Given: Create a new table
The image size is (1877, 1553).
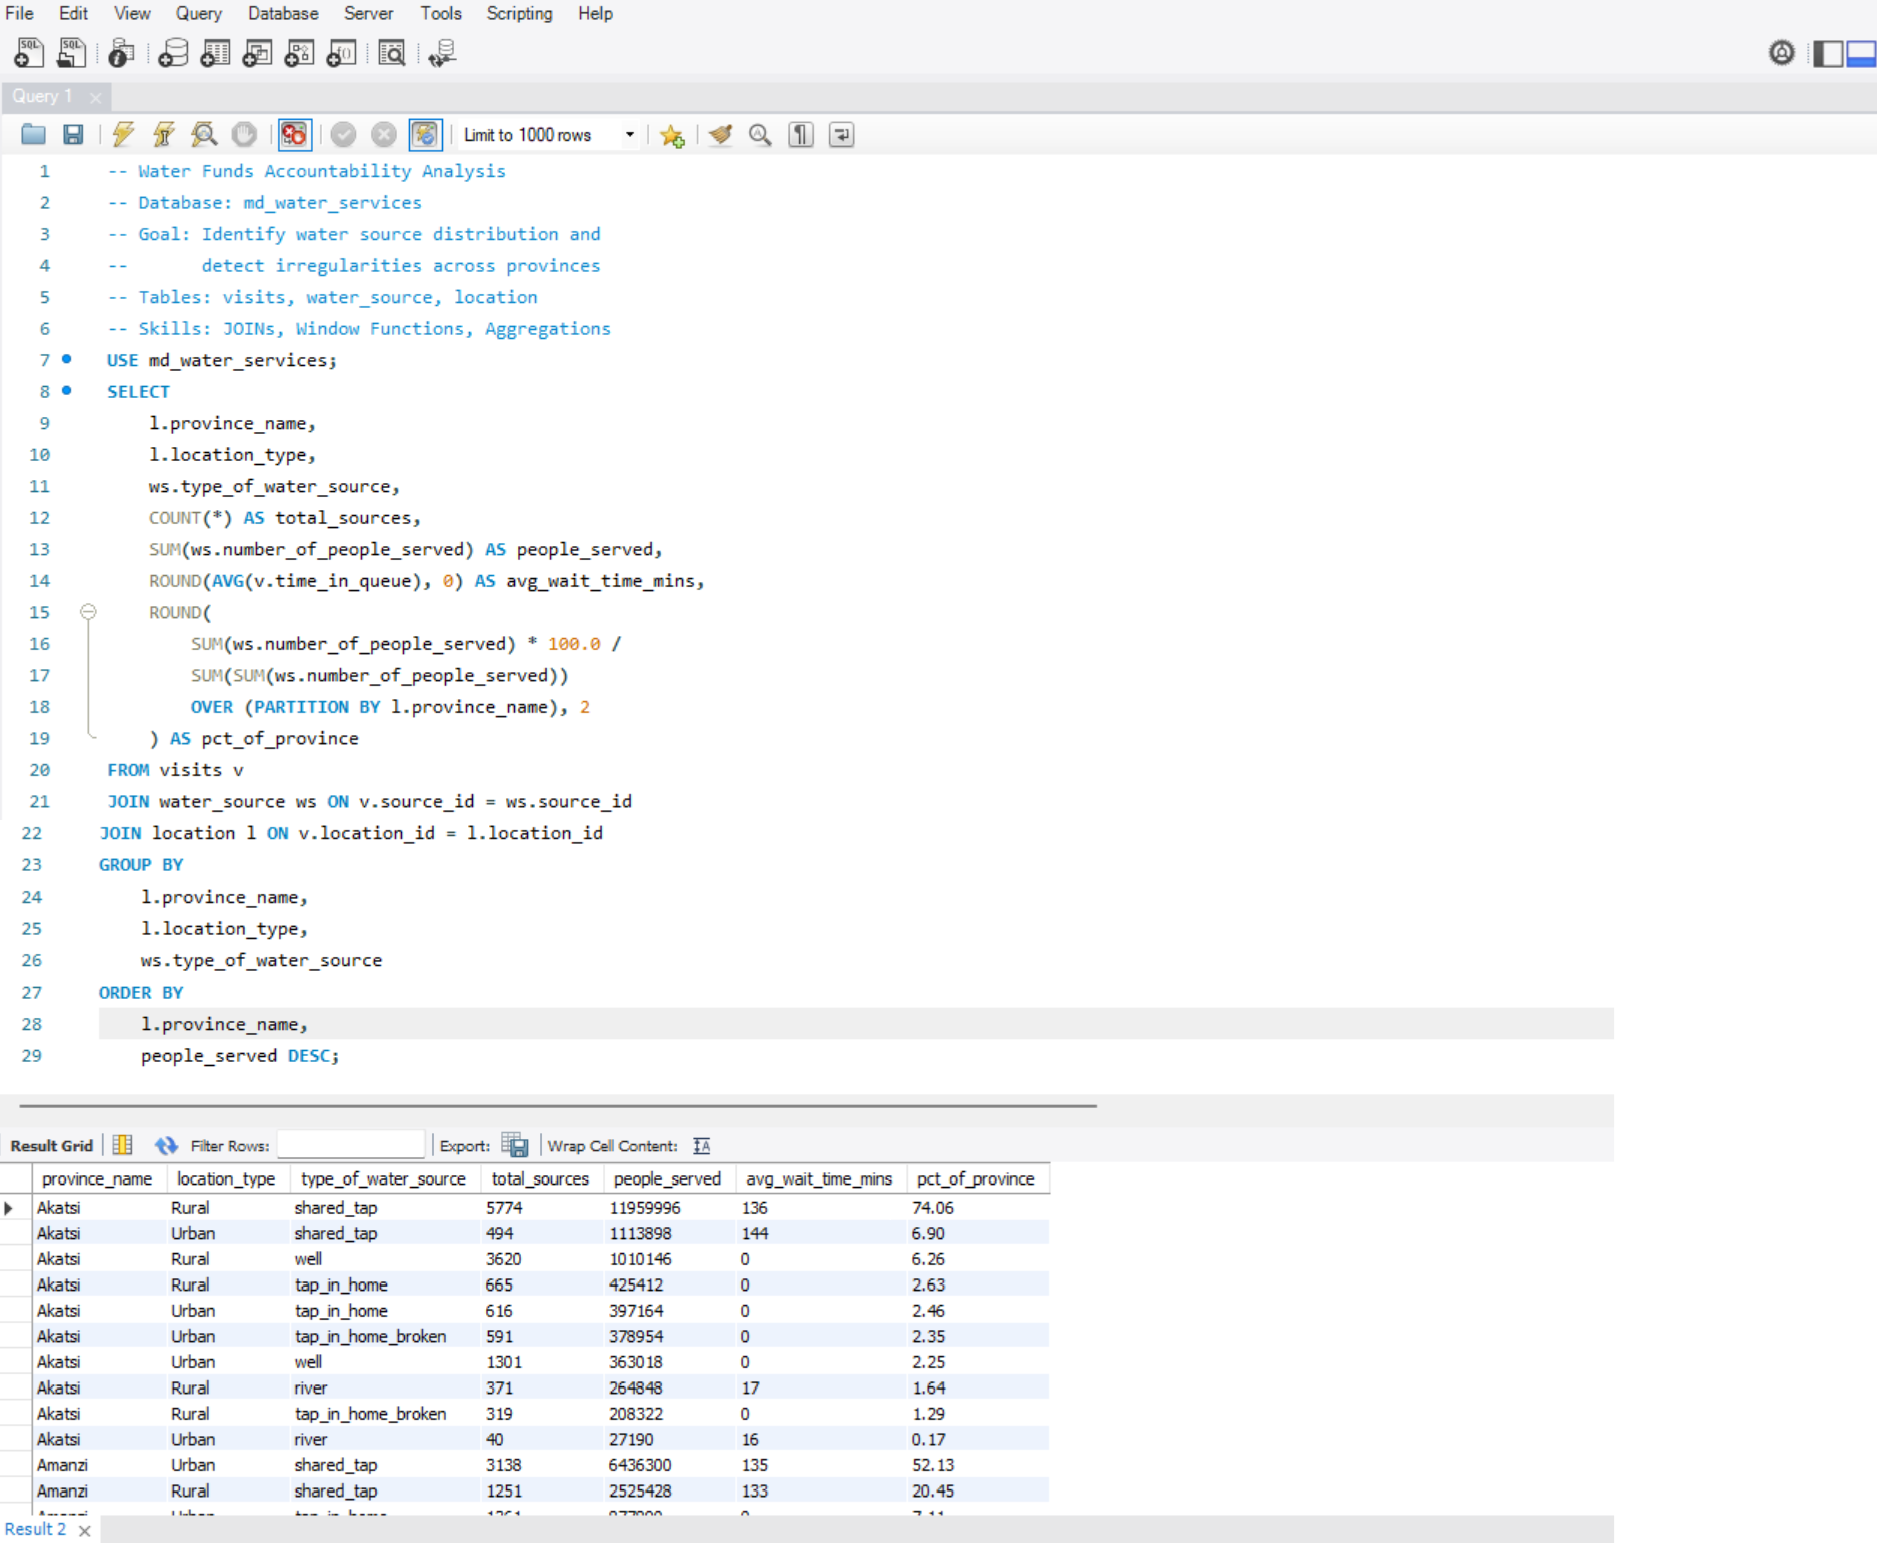Looking at the screenshot, I should click(x=215, y=53).
